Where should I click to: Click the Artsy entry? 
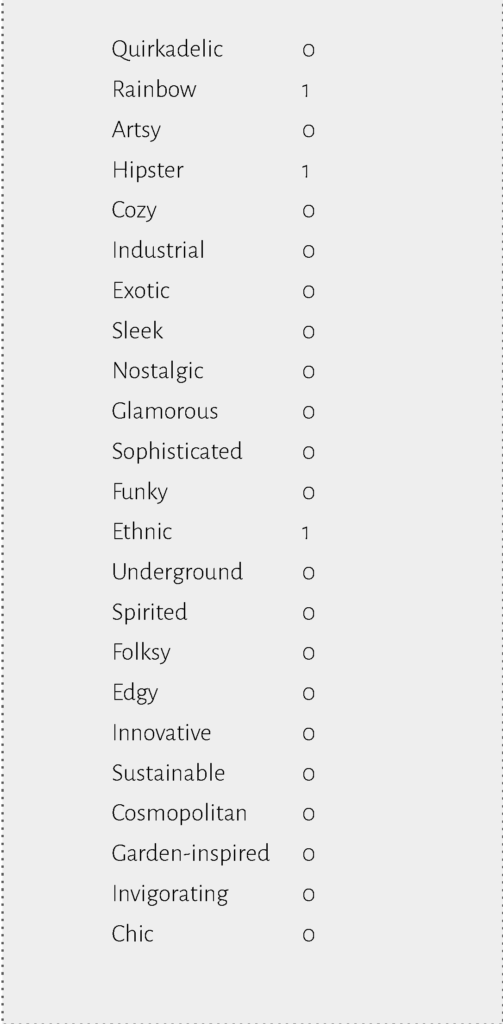click(136, 130)
